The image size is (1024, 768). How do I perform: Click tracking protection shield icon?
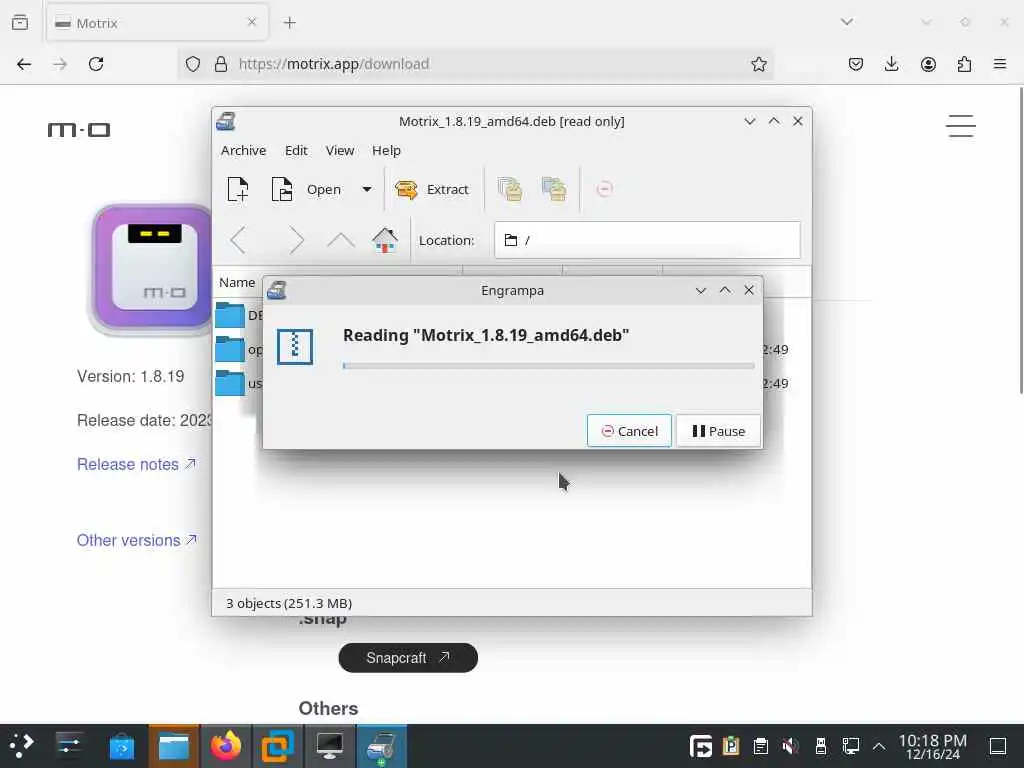(x=193, y=64)
